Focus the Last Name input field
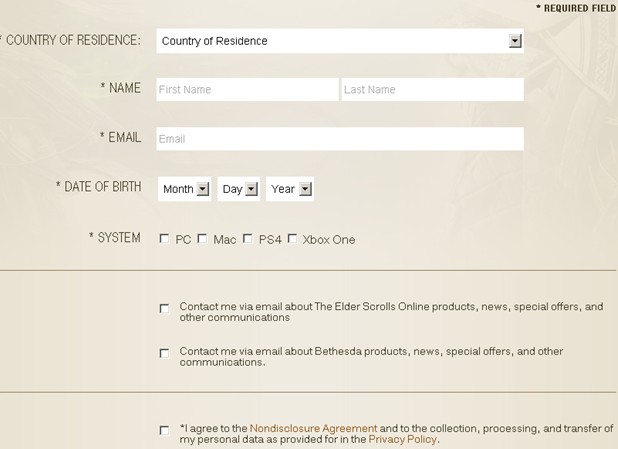The image size is (618, 449). [433, 89]
